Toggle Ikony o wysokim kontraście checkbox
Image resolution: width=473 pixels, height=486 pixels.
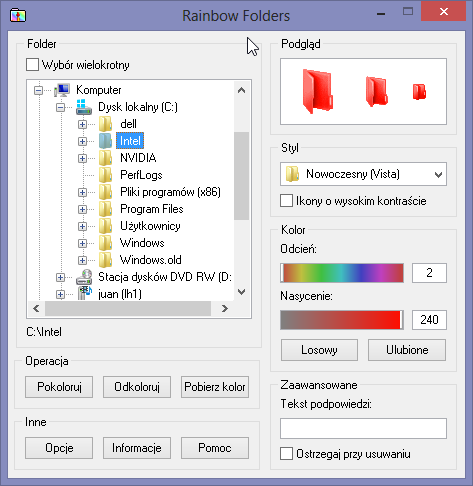click(x=286, y=201)
